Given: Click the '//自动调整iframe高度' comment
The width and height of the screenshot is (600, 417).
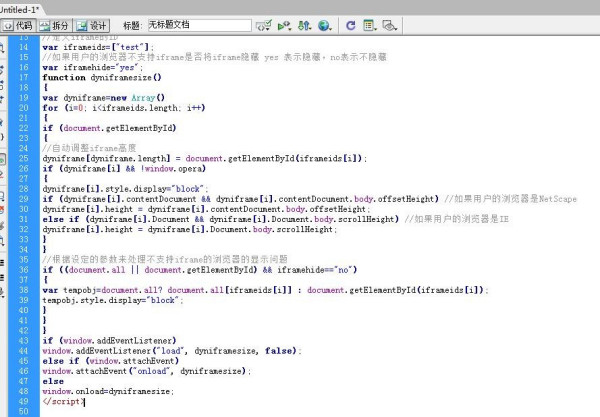Looking at the screenshot, I should [89, 148].
